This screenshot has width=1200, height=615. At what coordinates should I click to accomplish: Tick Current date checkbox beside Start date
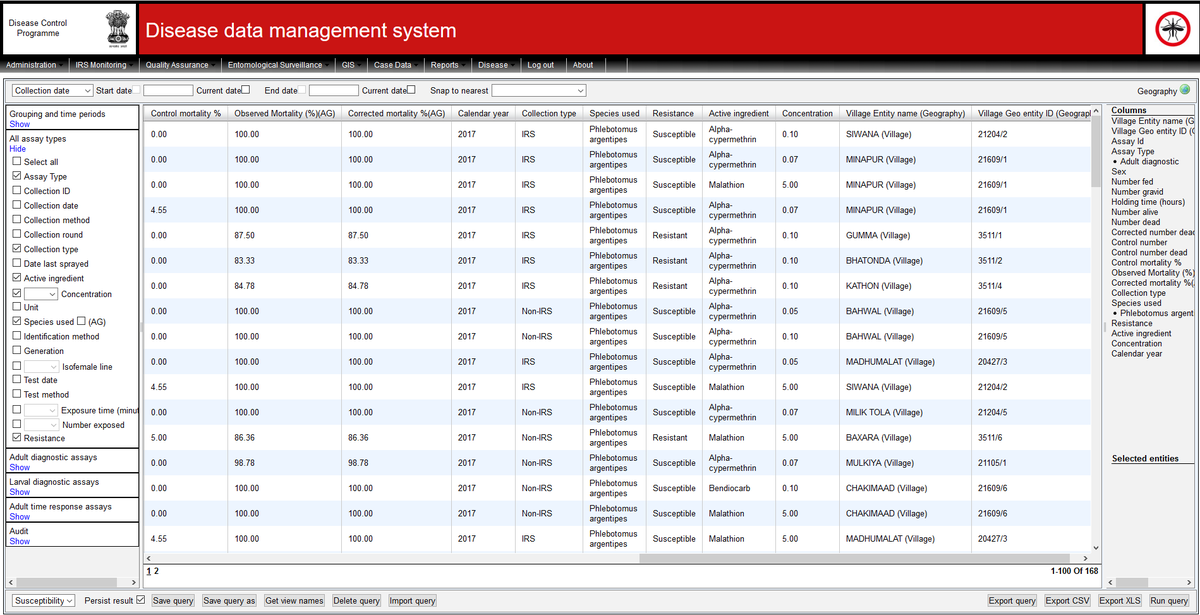246,91
